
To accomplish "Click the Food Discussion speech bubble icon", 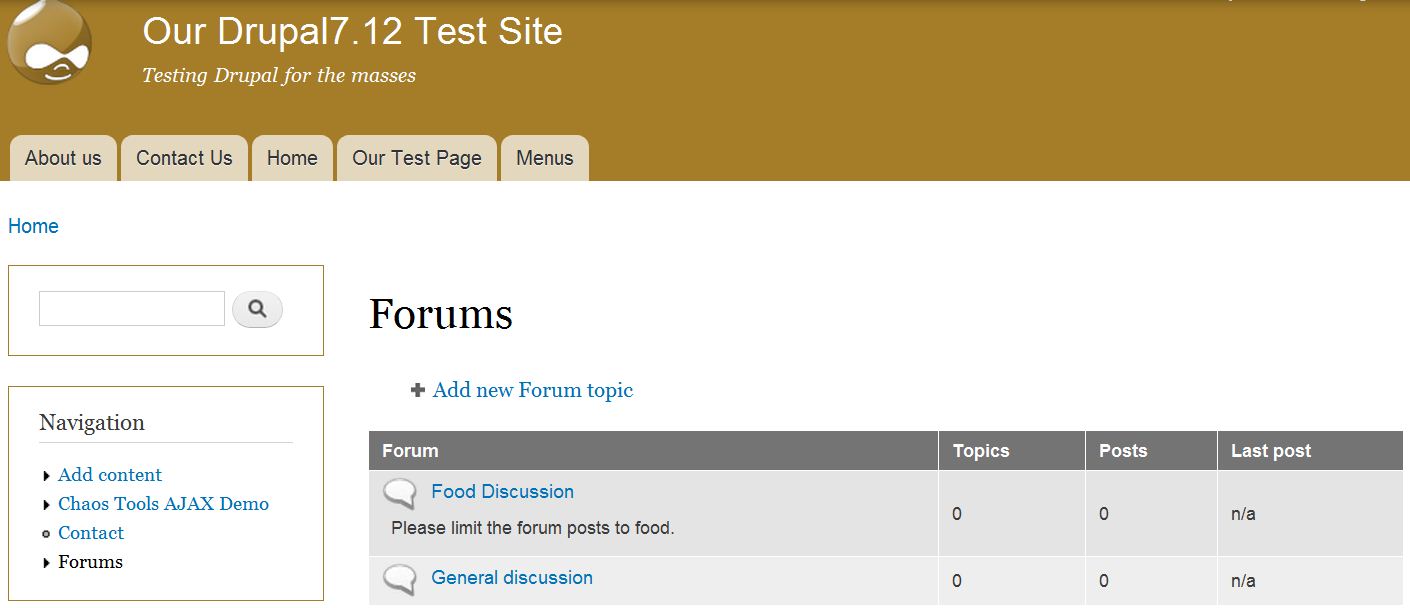I will tap(400, 493).
